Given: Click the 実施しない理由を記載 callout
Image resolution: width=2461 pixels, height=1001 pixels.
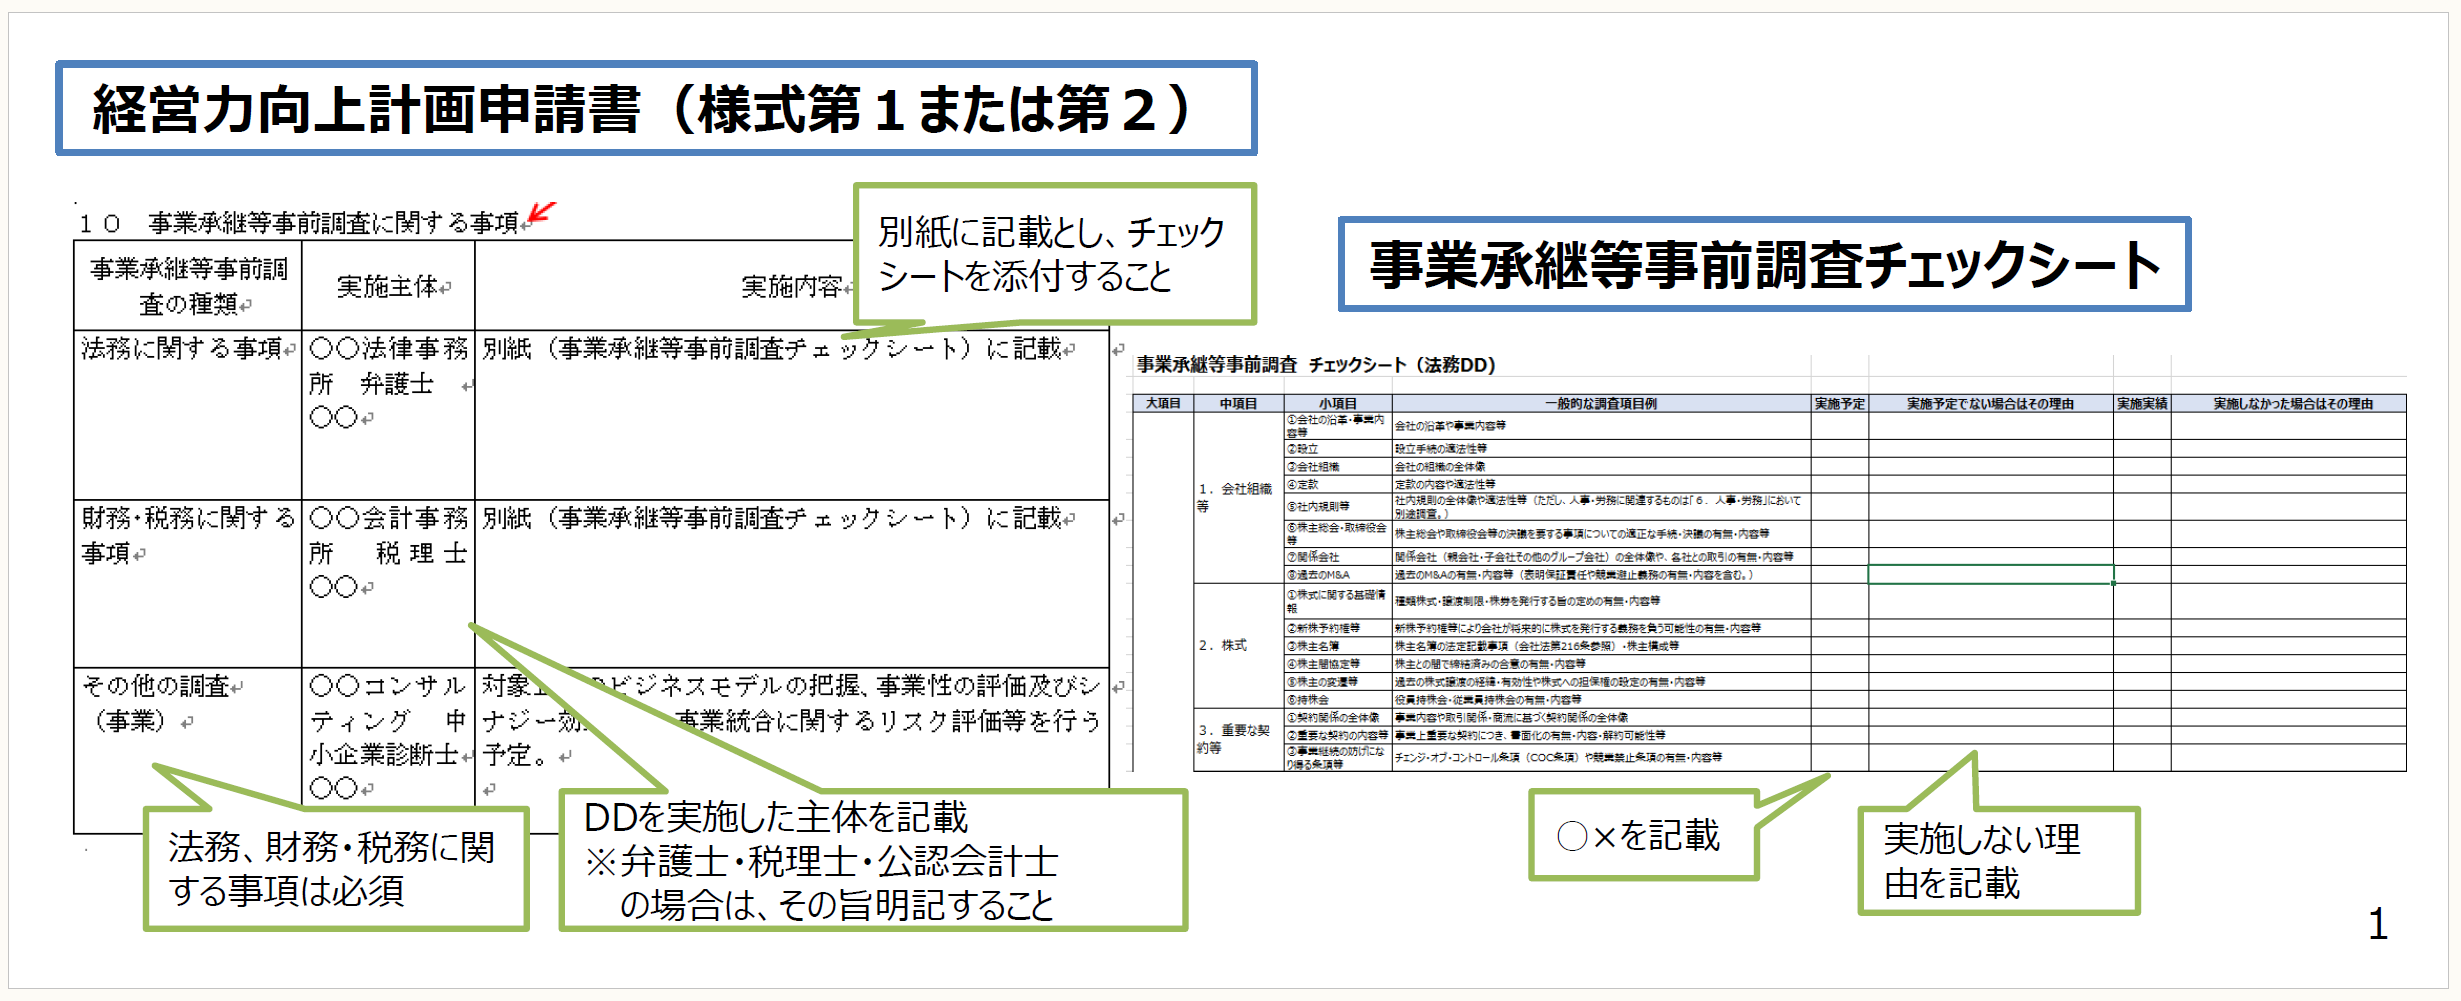Looking at the screenshot, I should (x=1997, y=860).
